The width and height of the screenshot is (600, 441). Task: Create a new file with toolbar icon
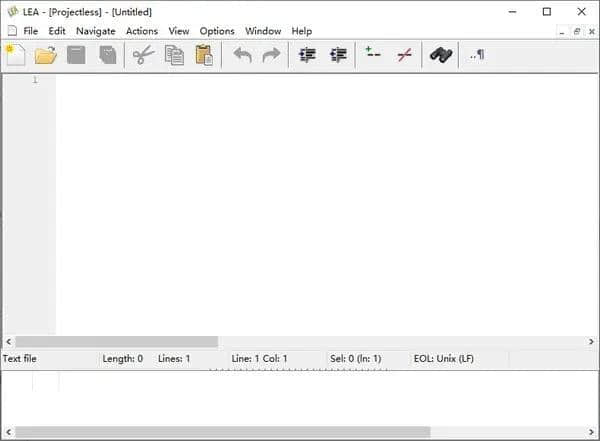coord(15,55)
